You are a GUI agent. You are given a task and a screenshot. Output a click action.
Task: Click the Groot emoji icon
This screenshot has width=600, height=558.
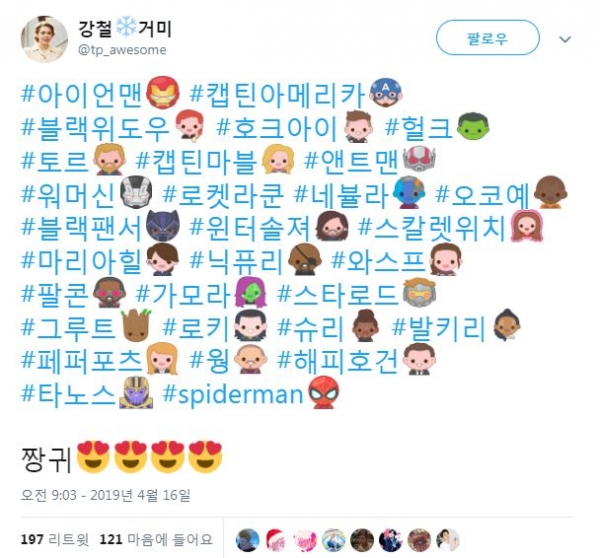[x=136, y=326]
